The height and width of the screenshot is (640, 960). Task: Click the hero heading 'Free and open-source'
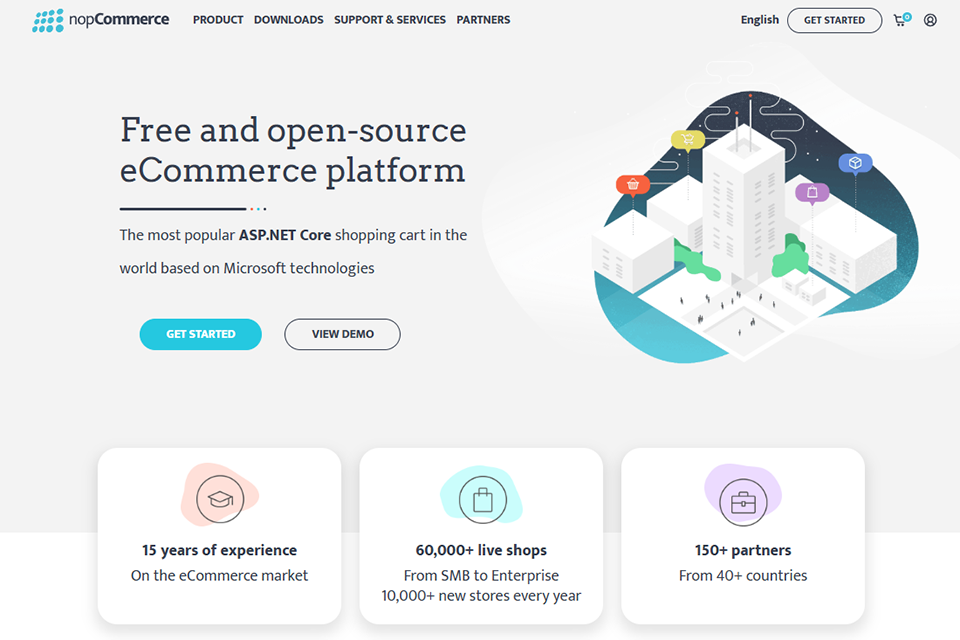pyautogui.click(x=293, y=130)
